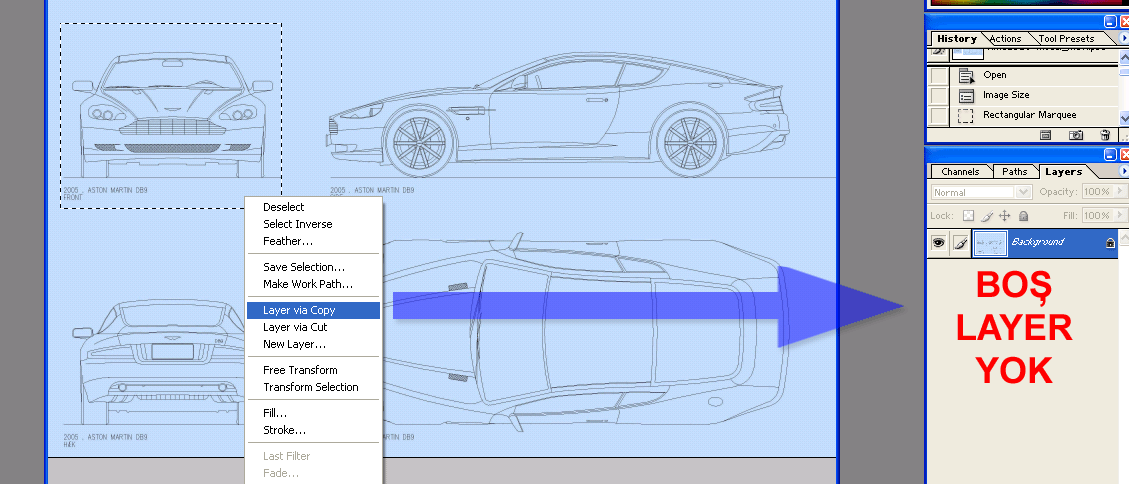Viewport: 1129px width, 484px height.
Task: Click the Lock image pixels brush icon
Action: (987, 216)
